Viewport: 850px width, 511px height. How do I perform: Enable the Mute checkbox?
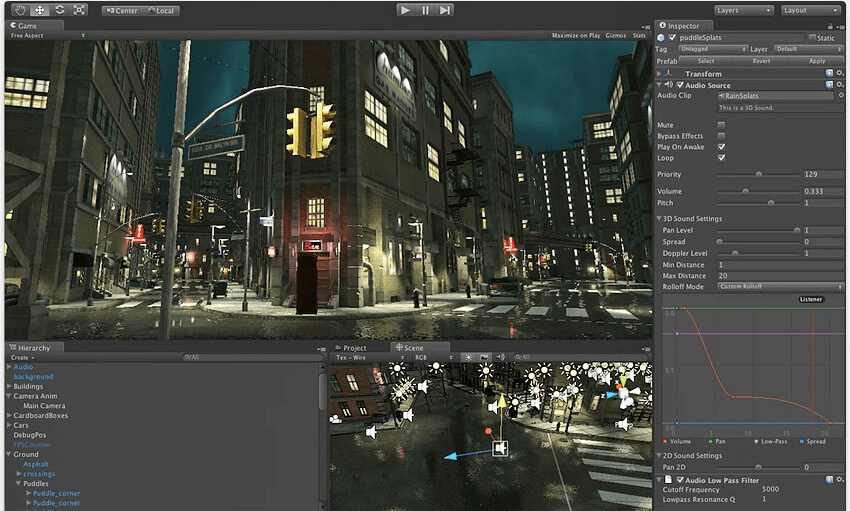pyautogui.click(x=721, y=125)
